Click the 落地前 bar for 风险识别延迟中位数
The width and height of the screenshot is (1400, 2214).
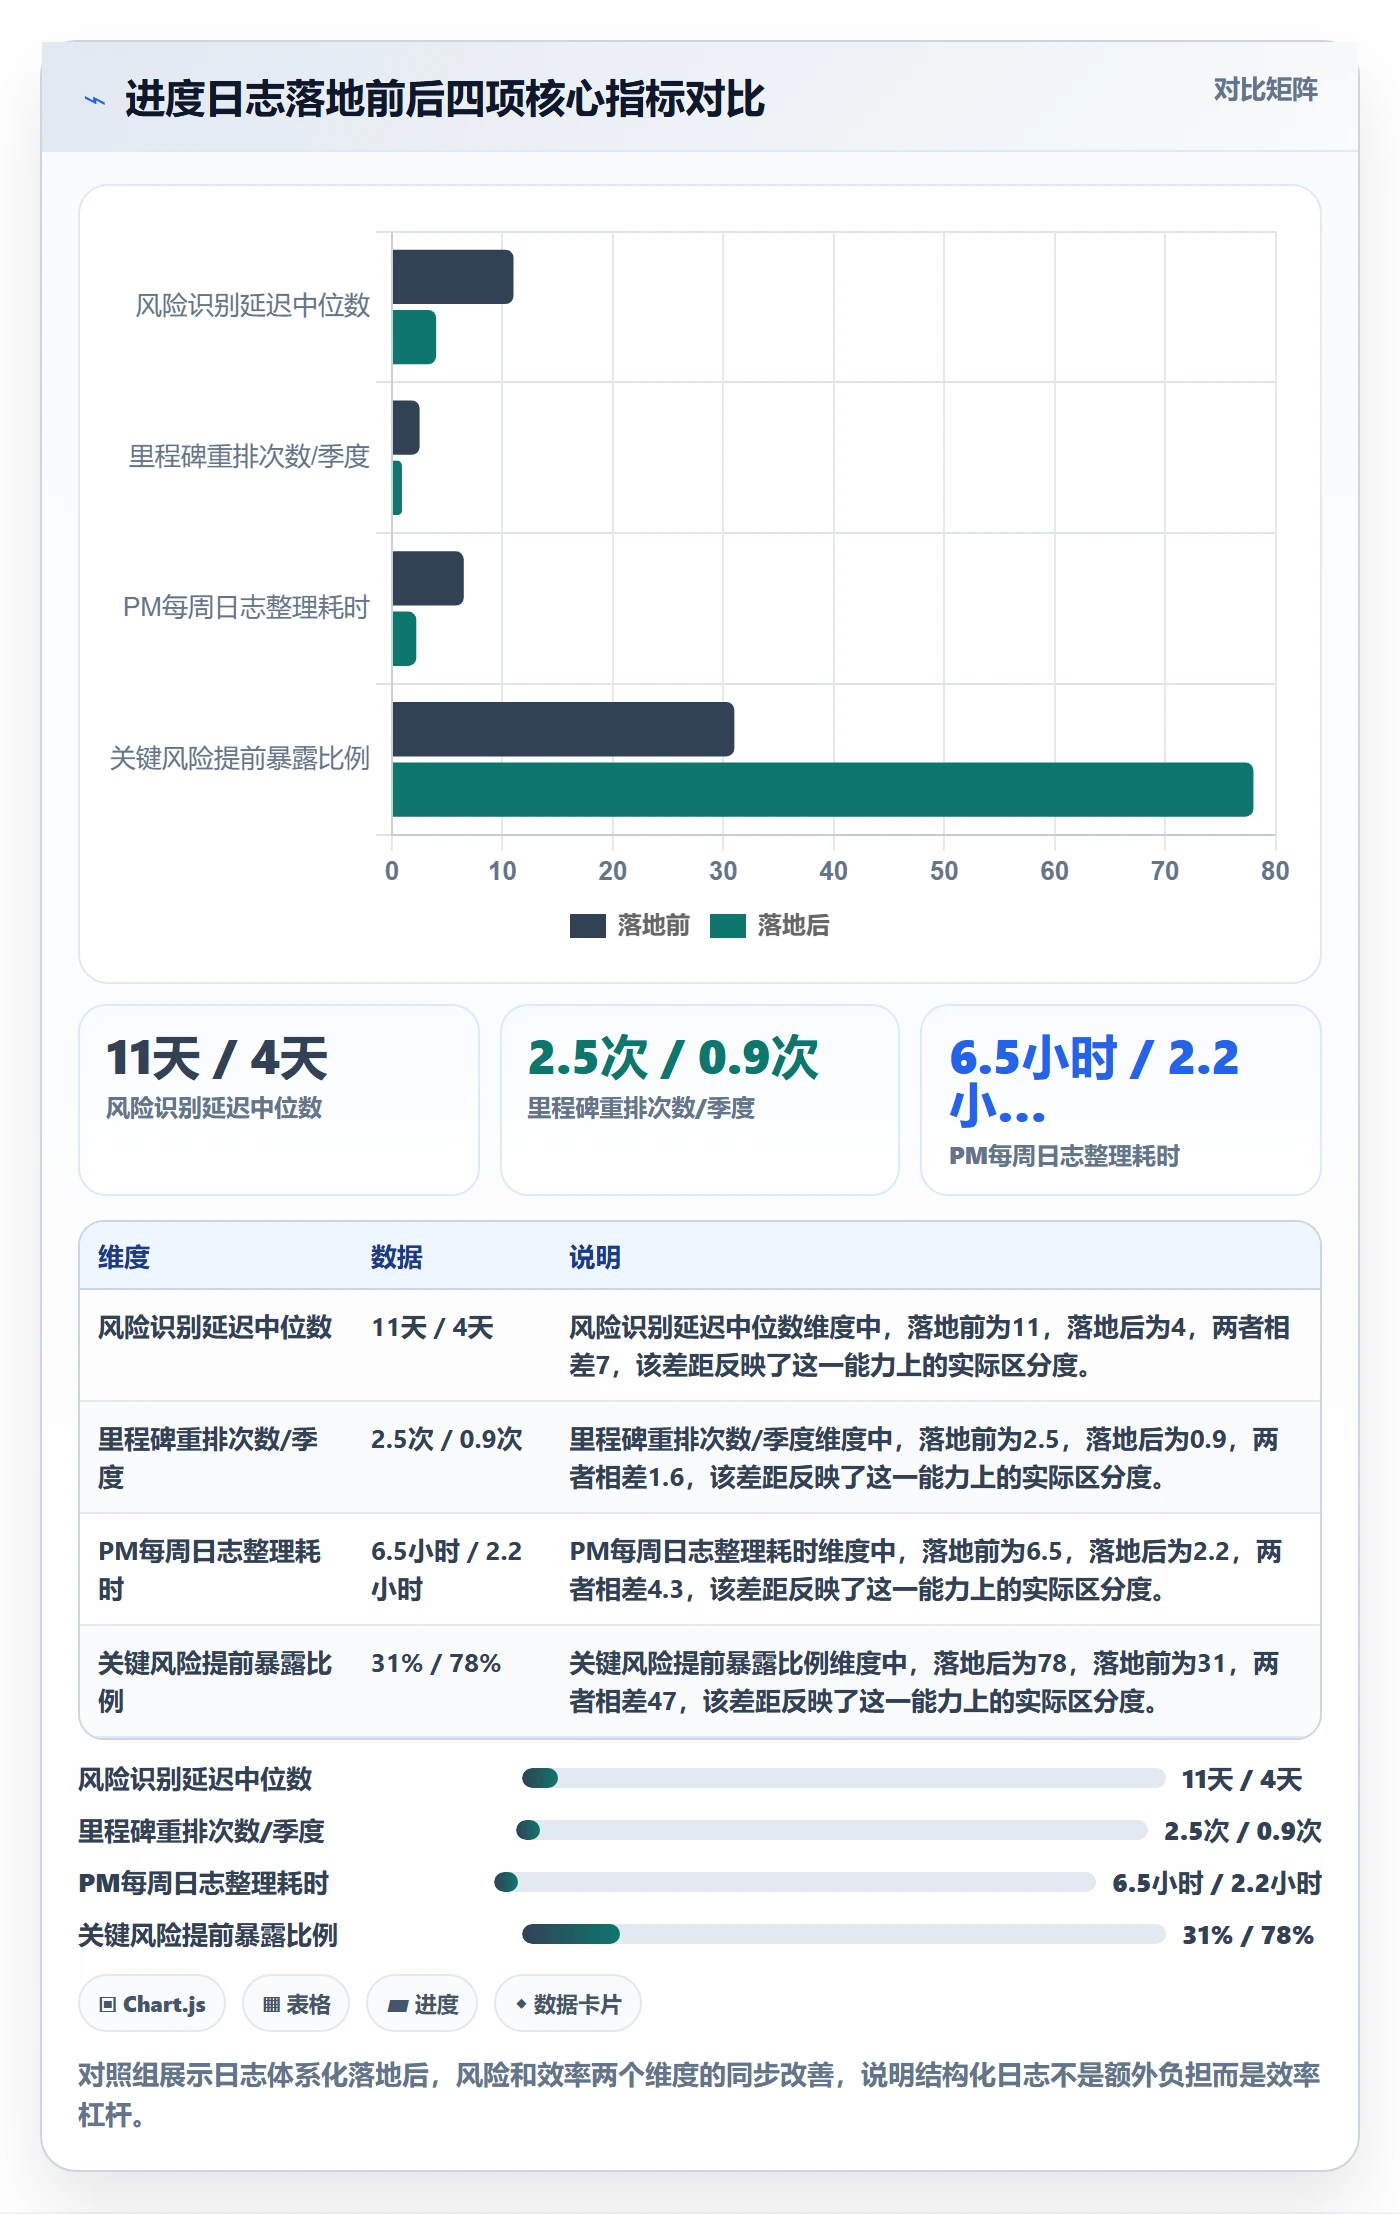(x=453, y=277)
